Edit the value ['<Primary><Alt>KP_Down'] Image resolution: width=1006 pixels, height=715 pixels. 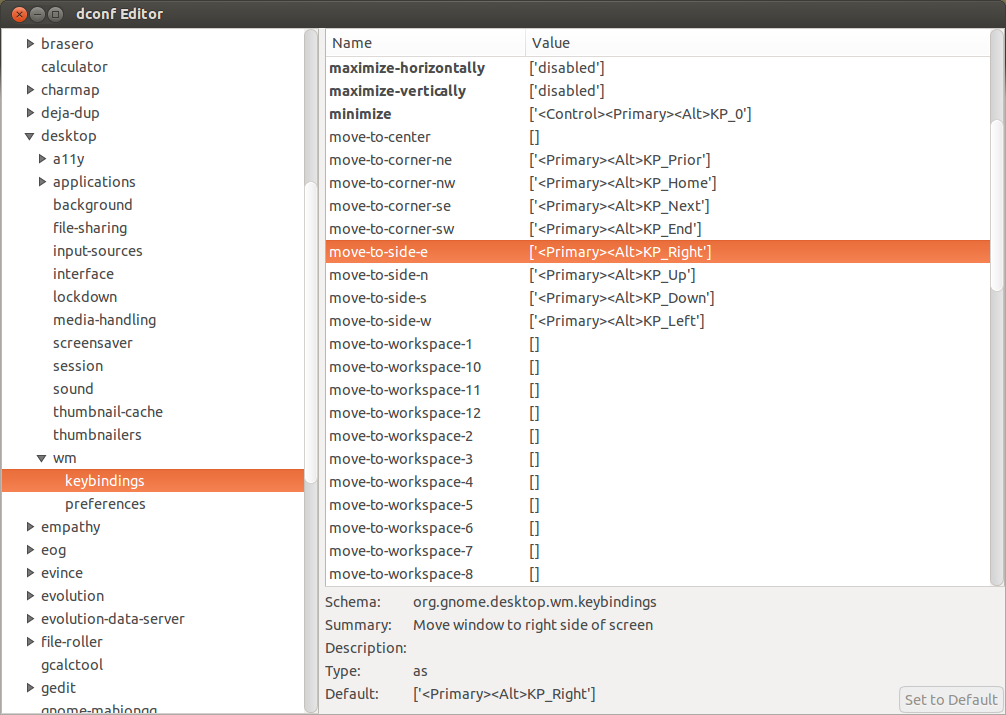(x=621, y=298)
